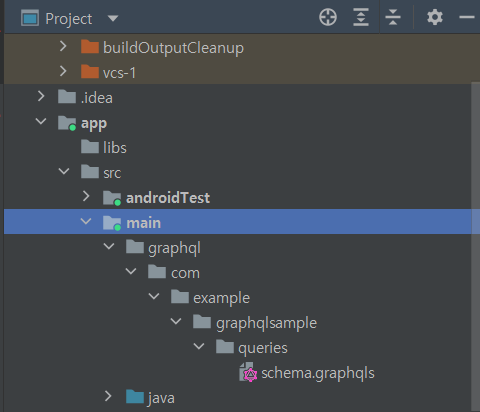Select the queries folder label

pyautogui.click(x=263, y=348)
